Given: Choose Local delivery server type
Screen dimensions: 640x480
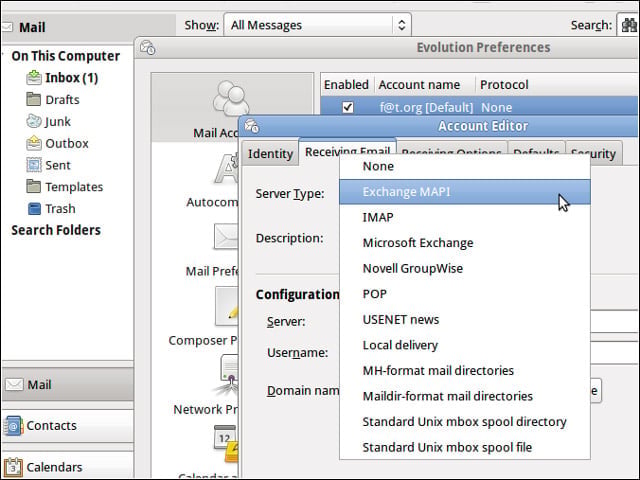Looking at the screenshot, I should tap(464, 345).
